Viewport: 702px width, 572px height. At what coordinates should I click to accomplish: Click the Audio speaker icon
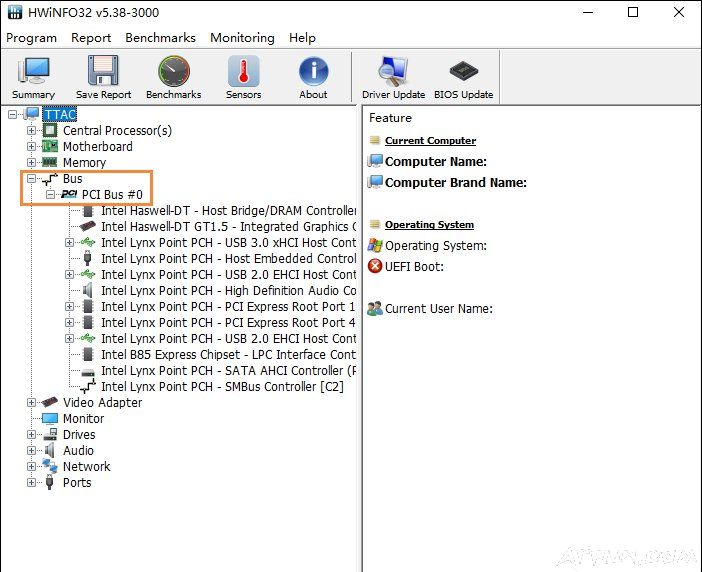pyautogui.click(x=50, y=450)
